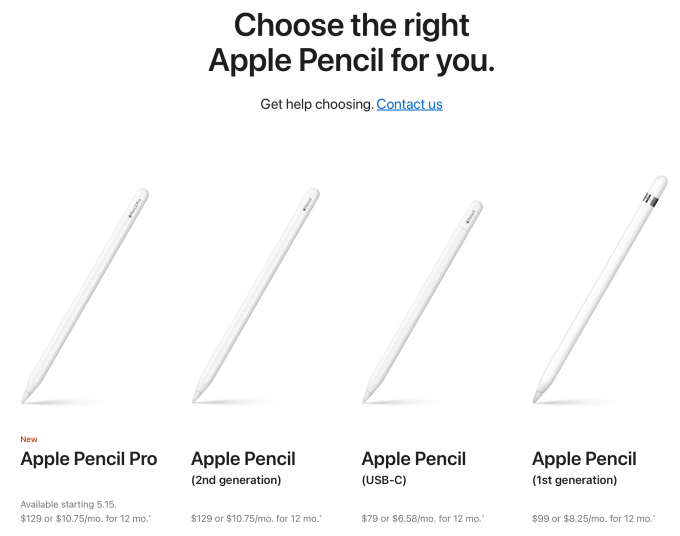Click the Apple Pencil Pro $129 price text

click(85, 519)
